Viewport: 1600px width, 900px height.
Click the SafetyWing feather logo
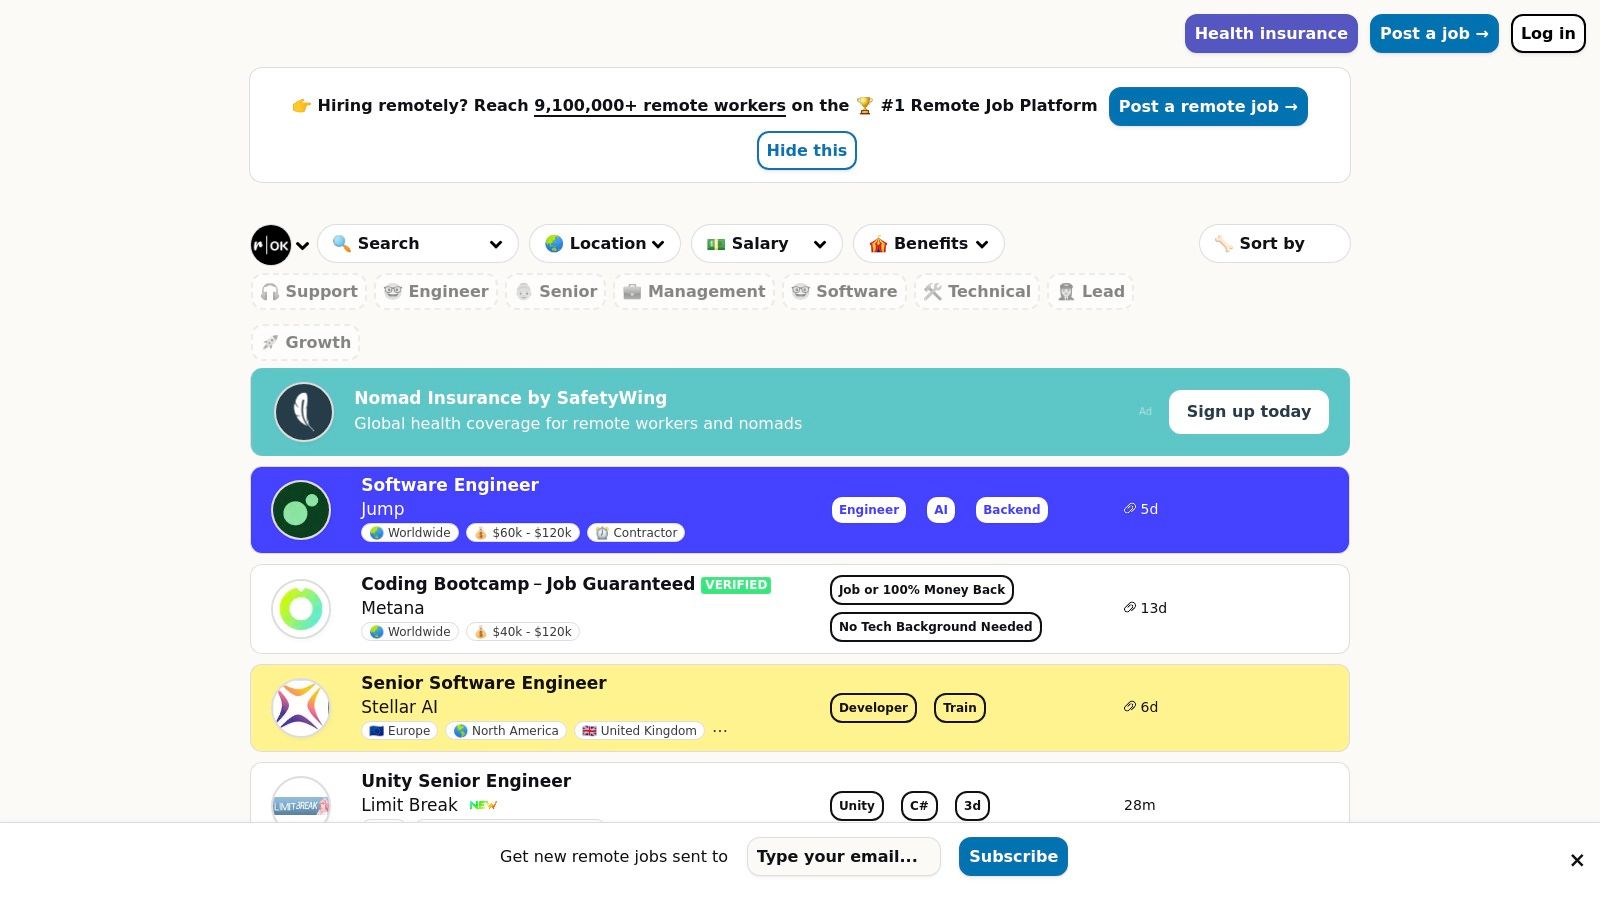304,412
